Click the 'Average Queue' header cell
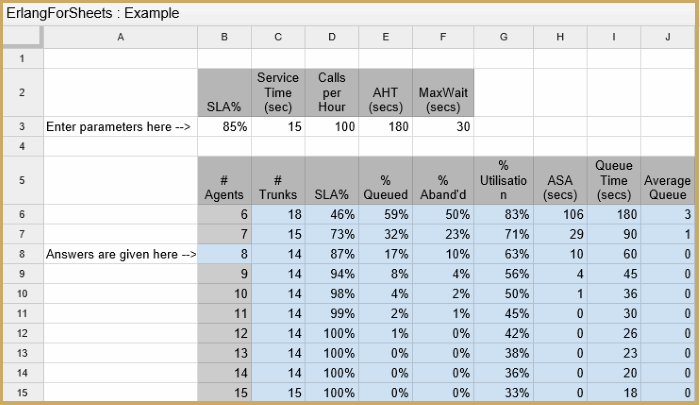 pos(667,180)
